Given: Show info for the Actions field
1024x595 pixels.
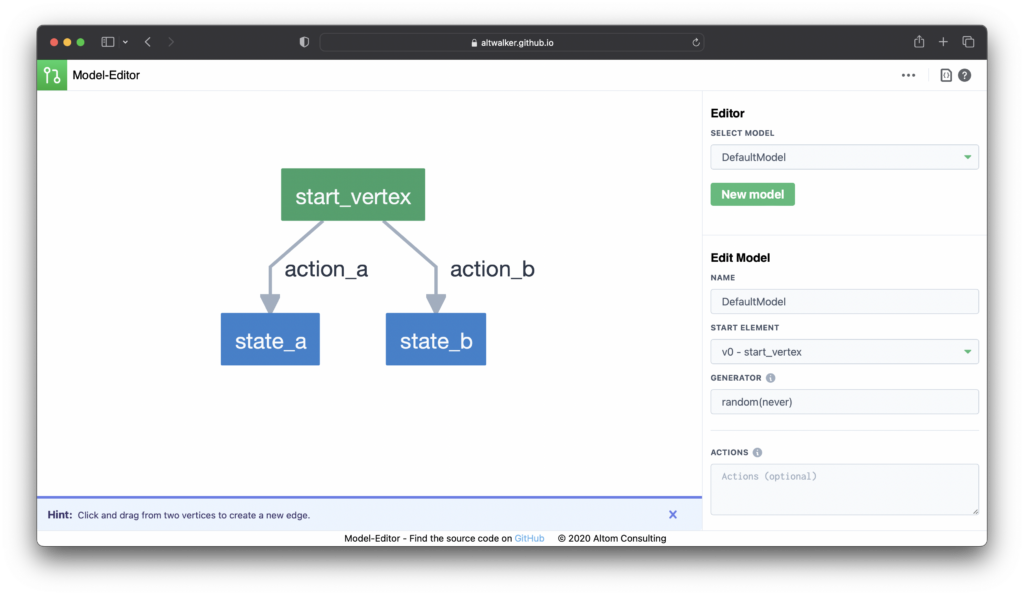Looking at the screenshot, I should click(x=758, y=453).
